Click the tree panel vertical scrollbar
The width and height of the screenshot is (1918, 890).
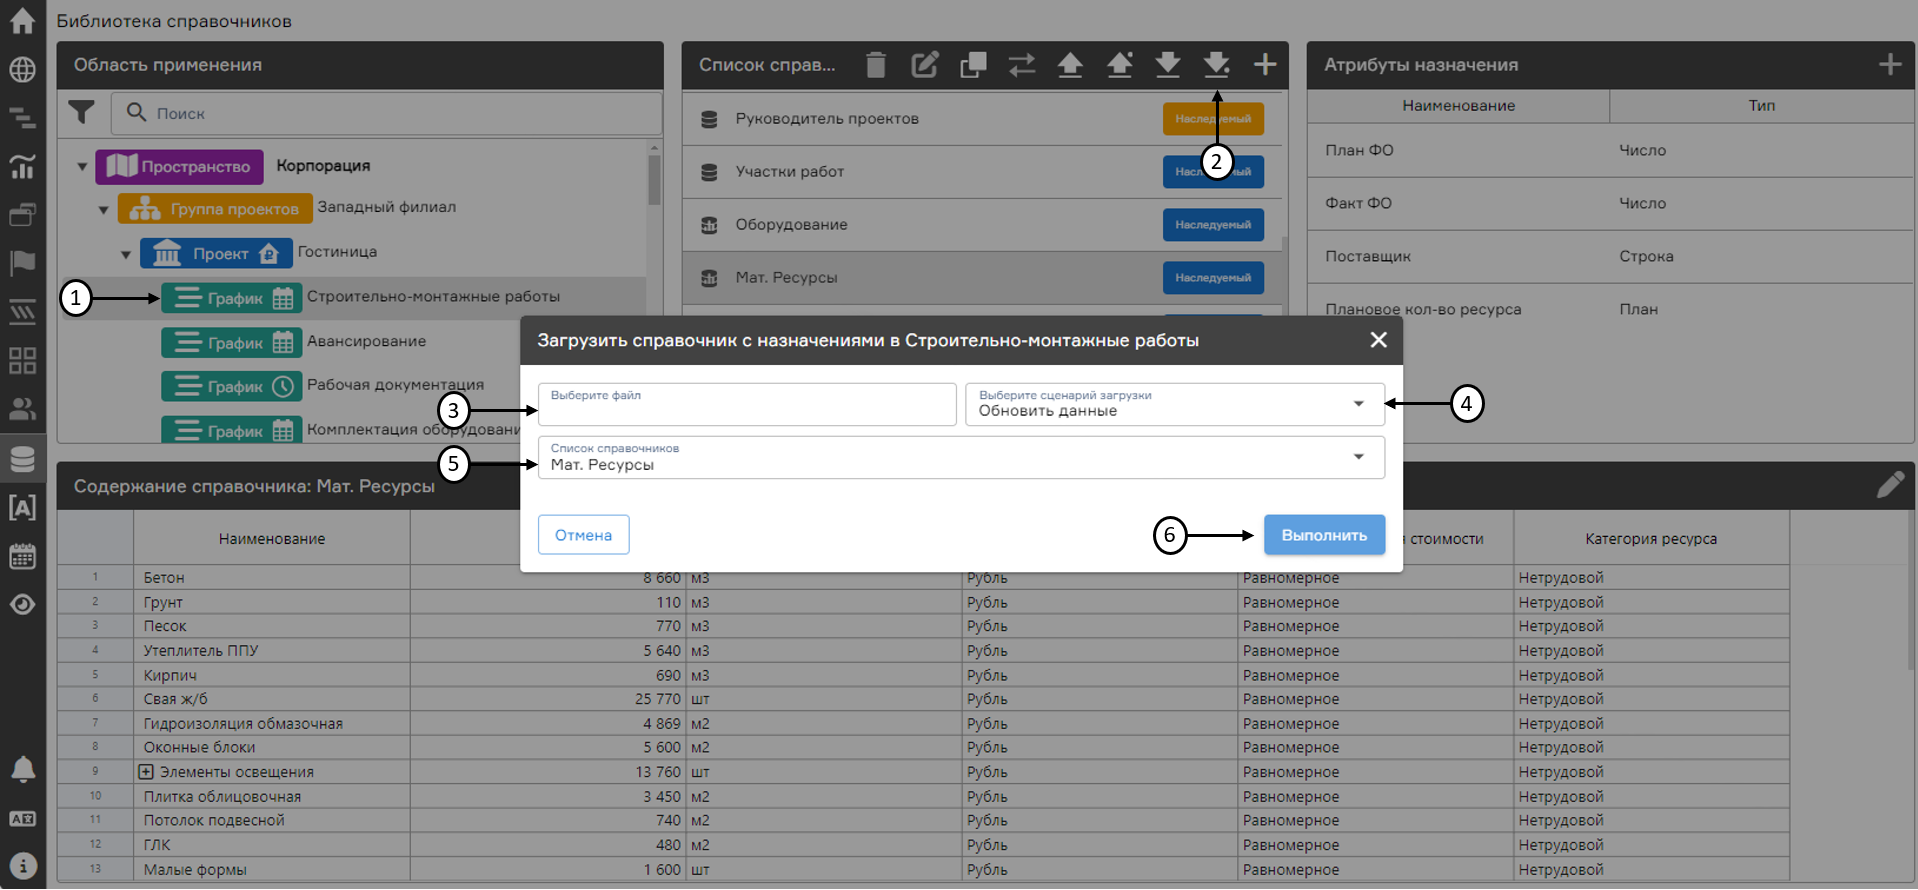coord(654,180)
